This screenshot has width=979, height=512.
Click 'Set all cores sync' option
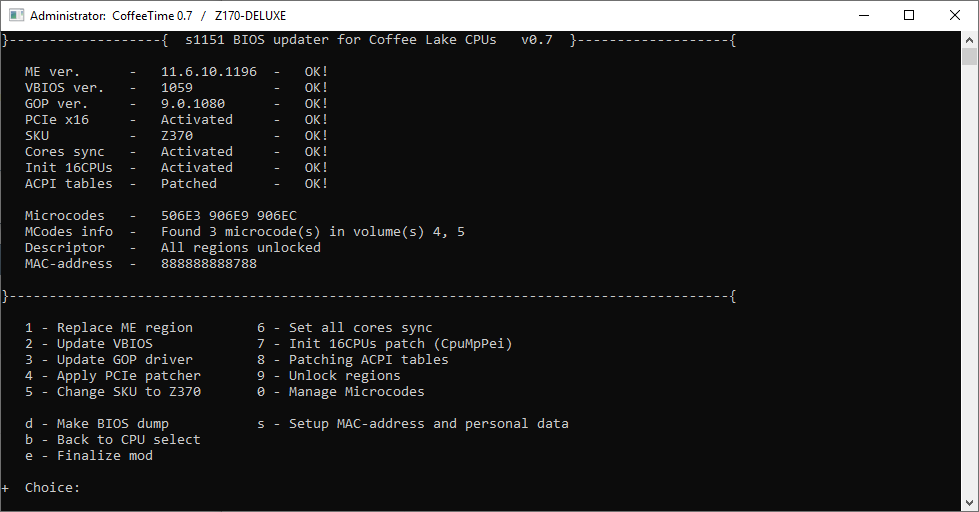tap(345, 328)
